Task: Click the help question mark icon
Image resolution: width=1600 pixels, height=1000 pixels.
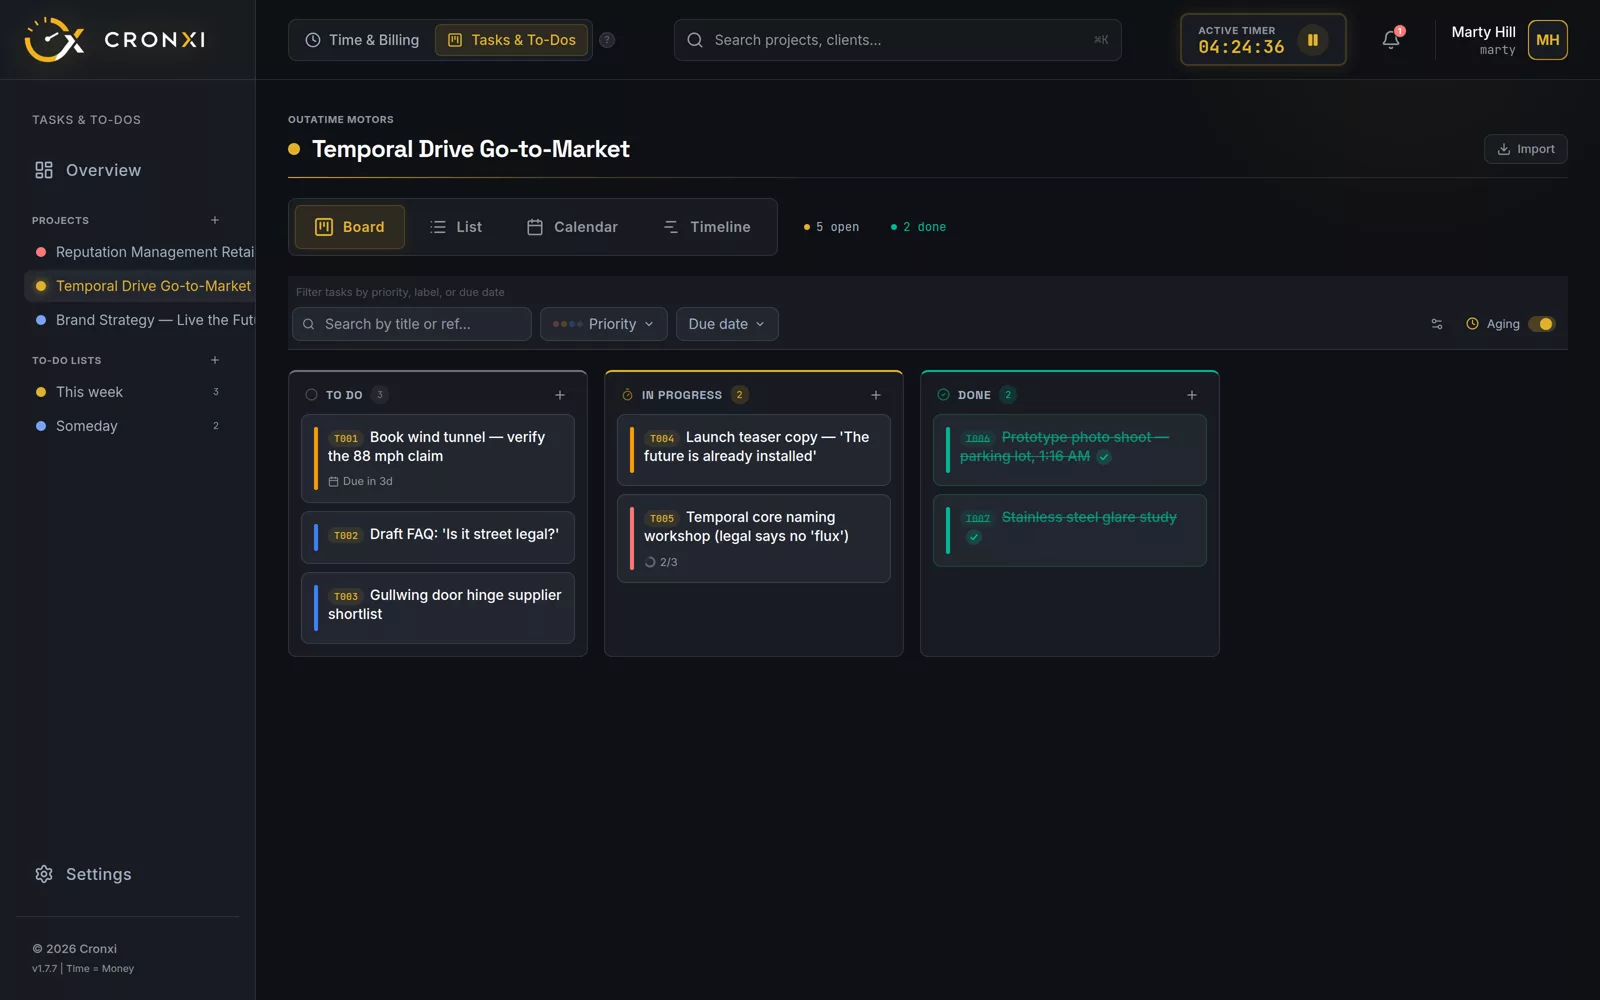Action: 607,40
